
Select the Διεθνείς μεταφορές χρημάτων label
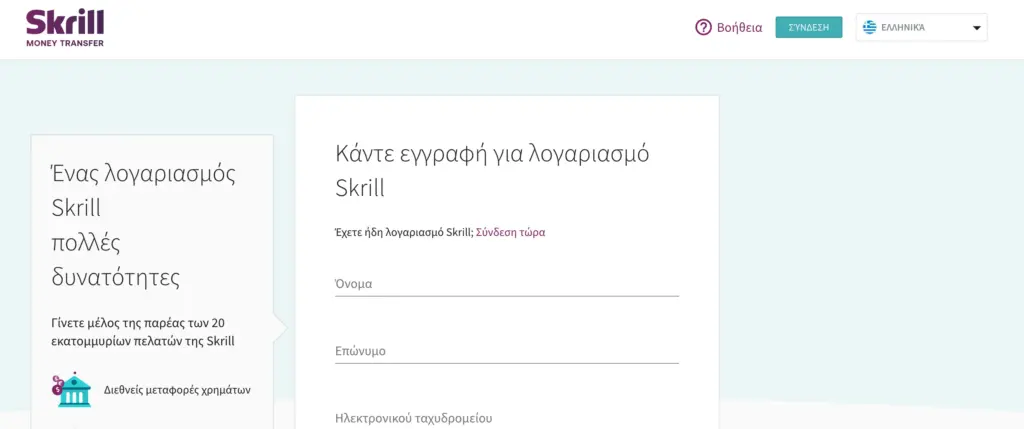pyautogui.click(x=177, y=390)
